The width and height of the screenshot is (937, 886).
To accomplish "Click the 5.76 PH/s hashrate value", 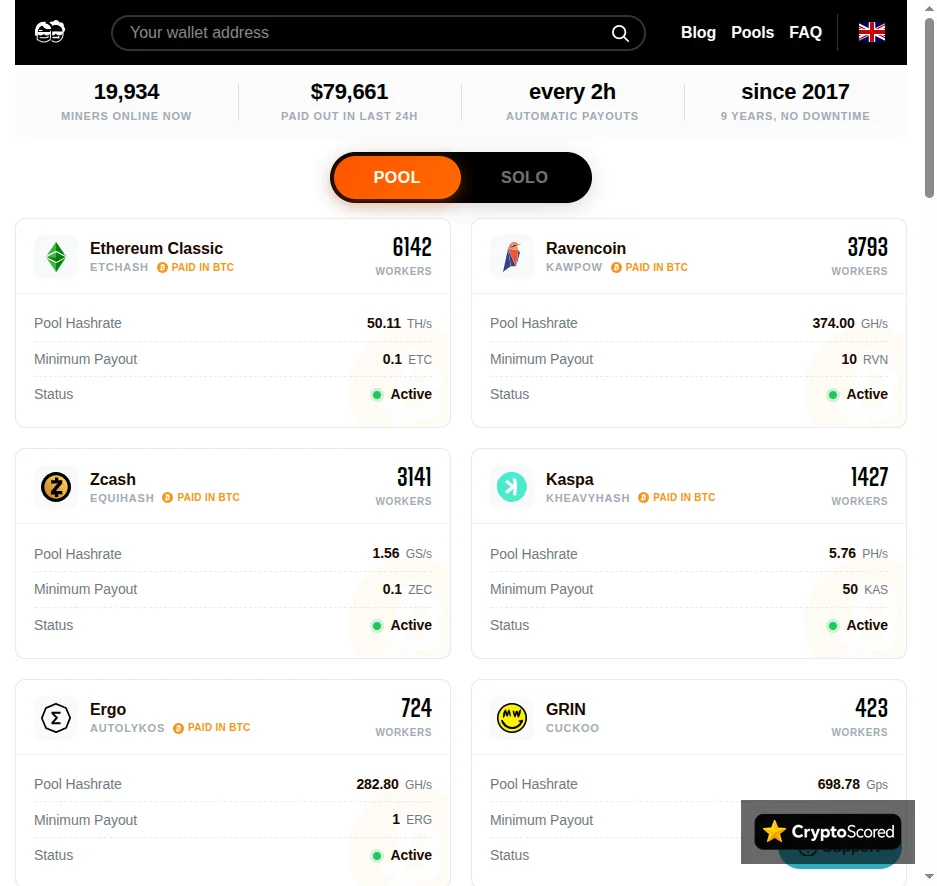I will (858, 553).
